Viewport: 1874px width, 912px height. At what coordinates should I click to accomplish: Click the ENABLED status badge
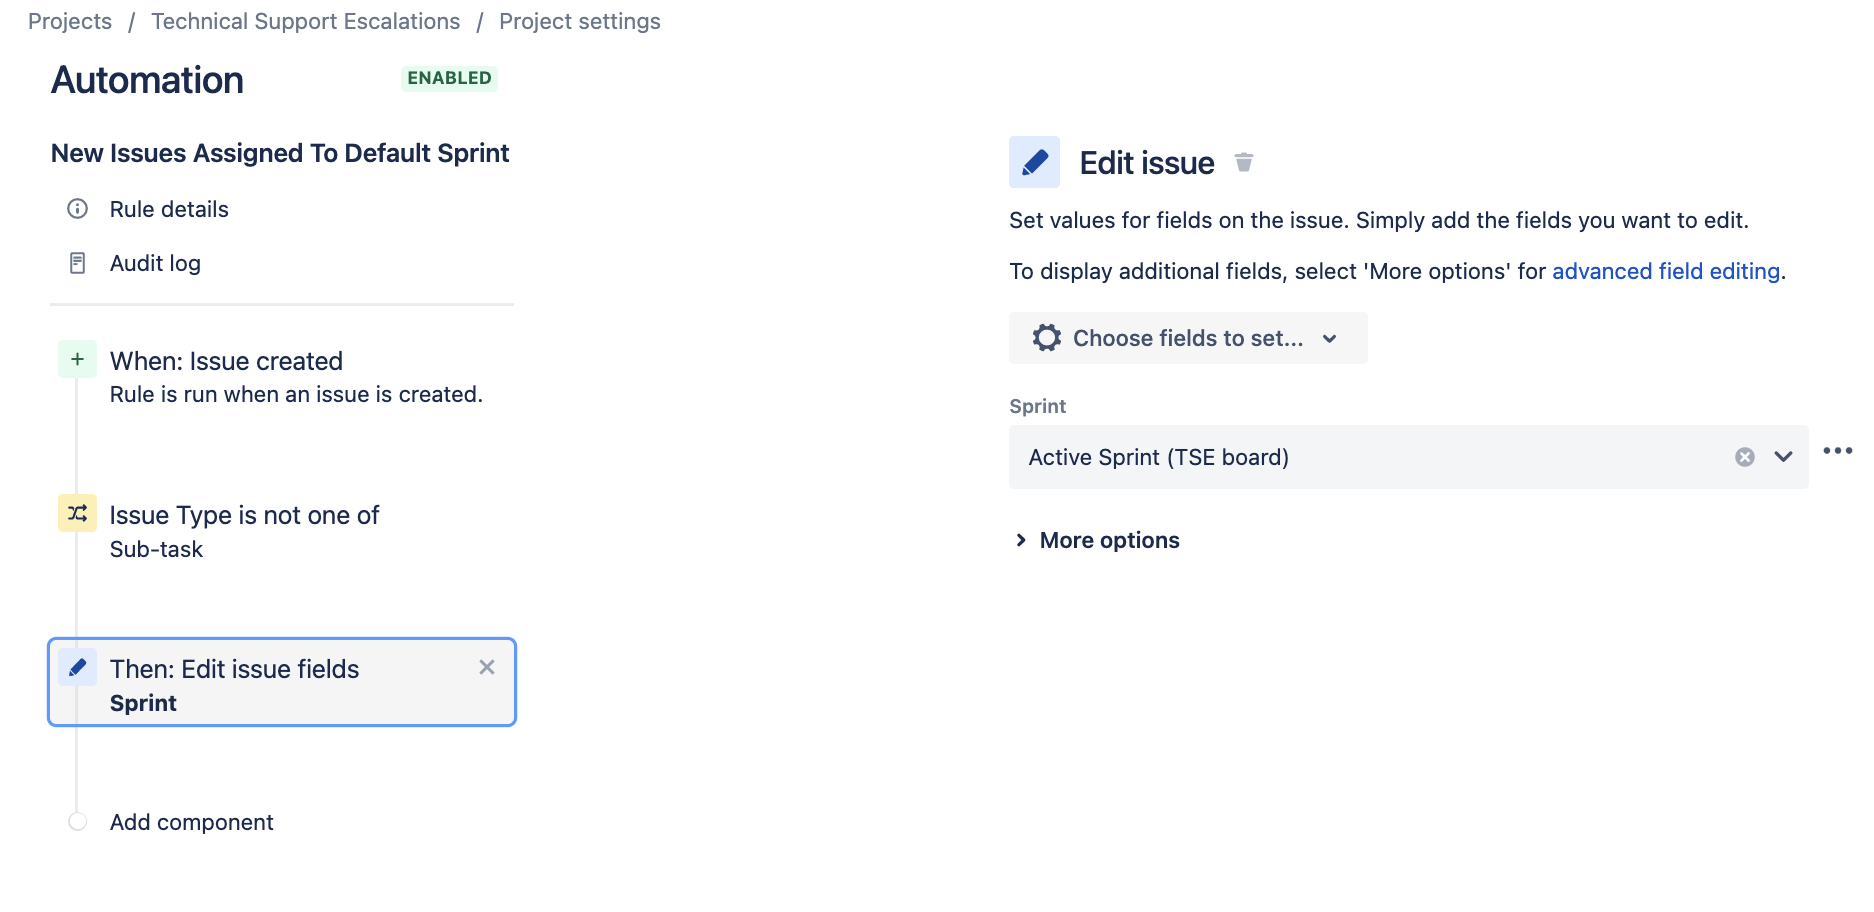tap(448, 78)
